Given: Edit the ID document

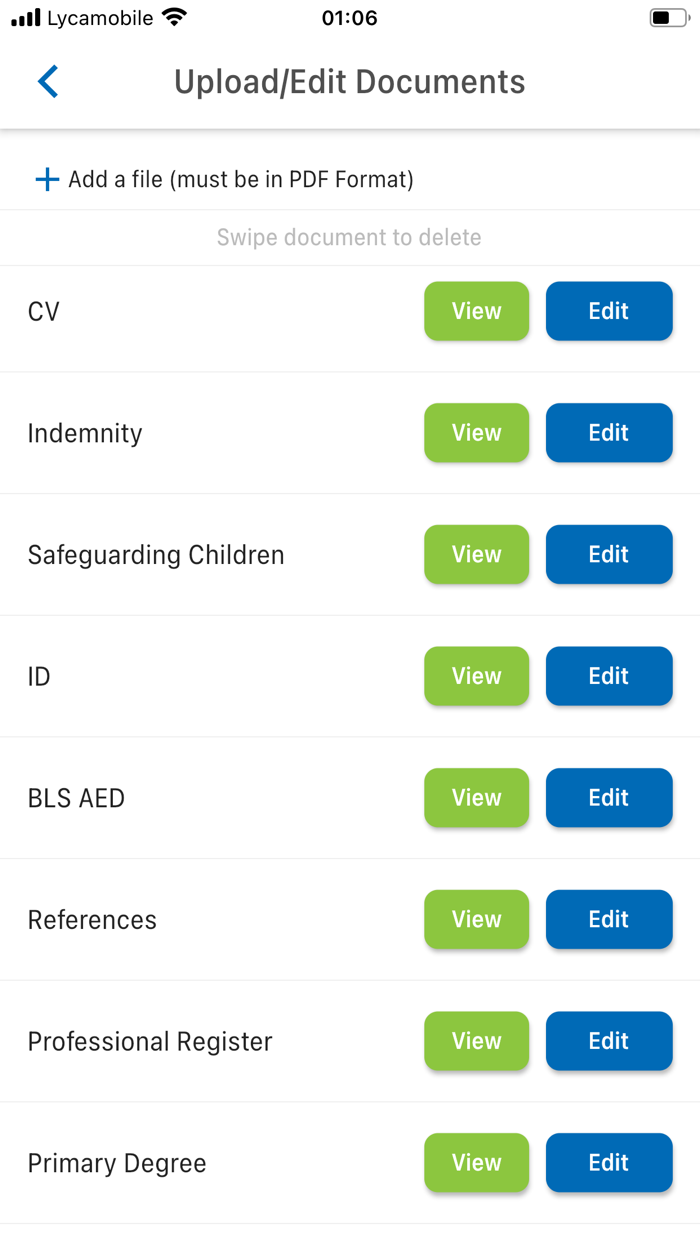Looking at the screenshot, I should [x=609, y=676].
